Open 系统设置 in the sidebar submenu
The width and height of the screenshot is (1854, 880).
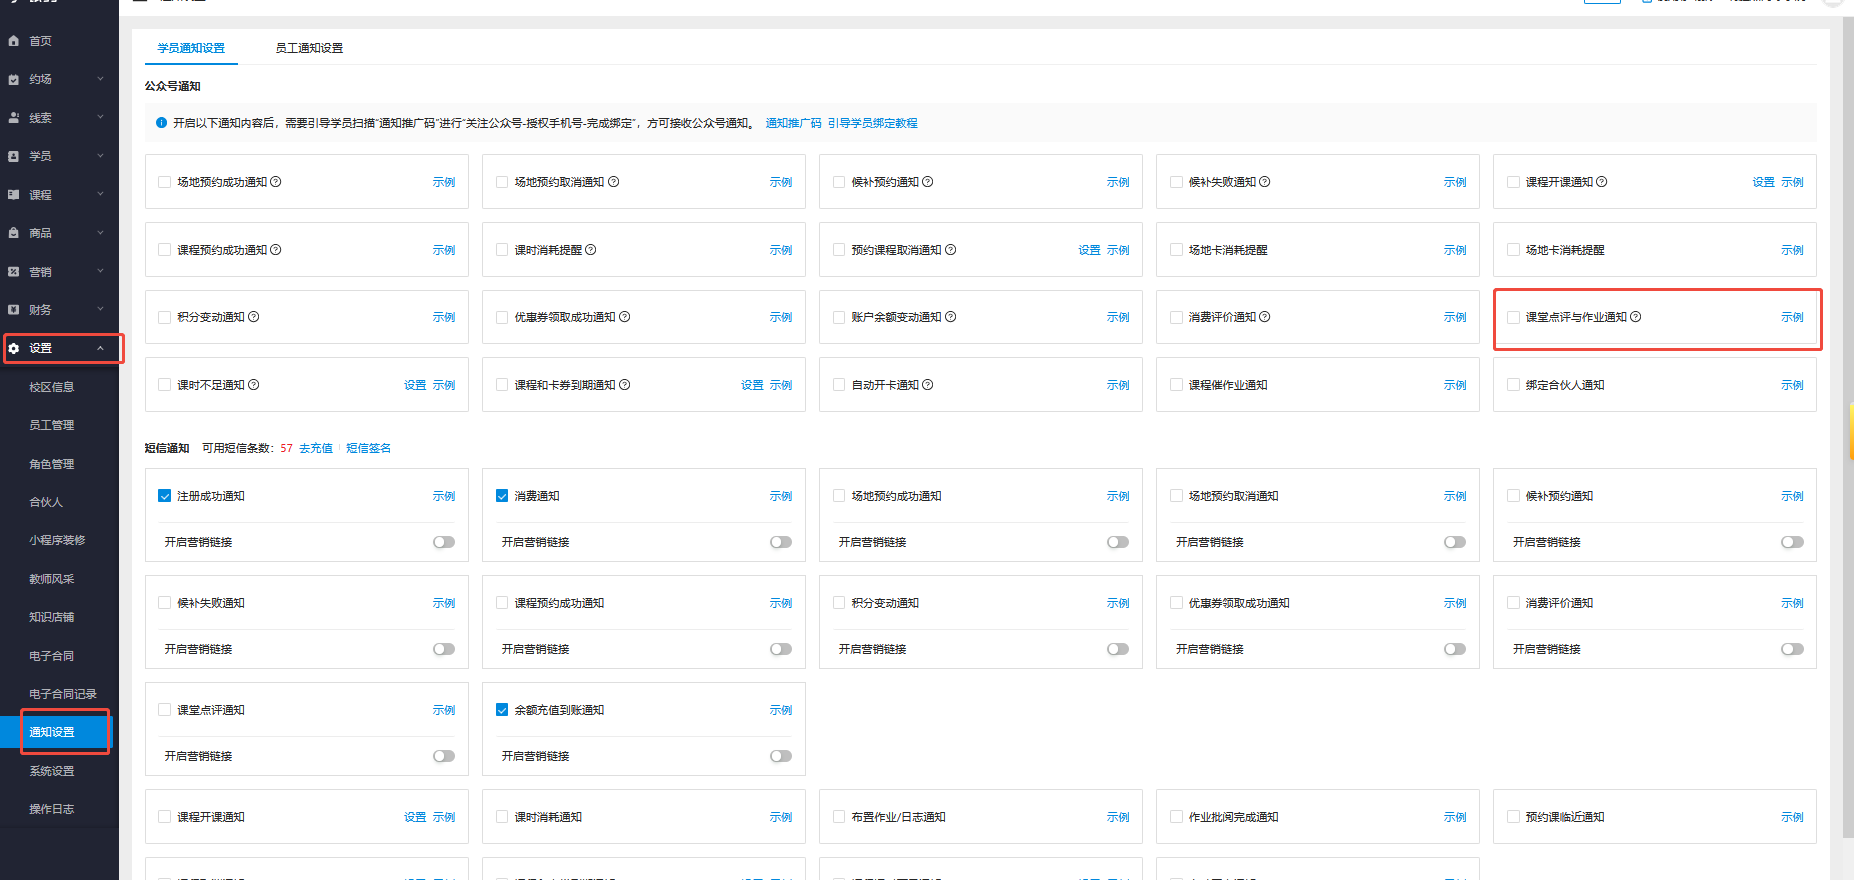(x=52, y=771)
